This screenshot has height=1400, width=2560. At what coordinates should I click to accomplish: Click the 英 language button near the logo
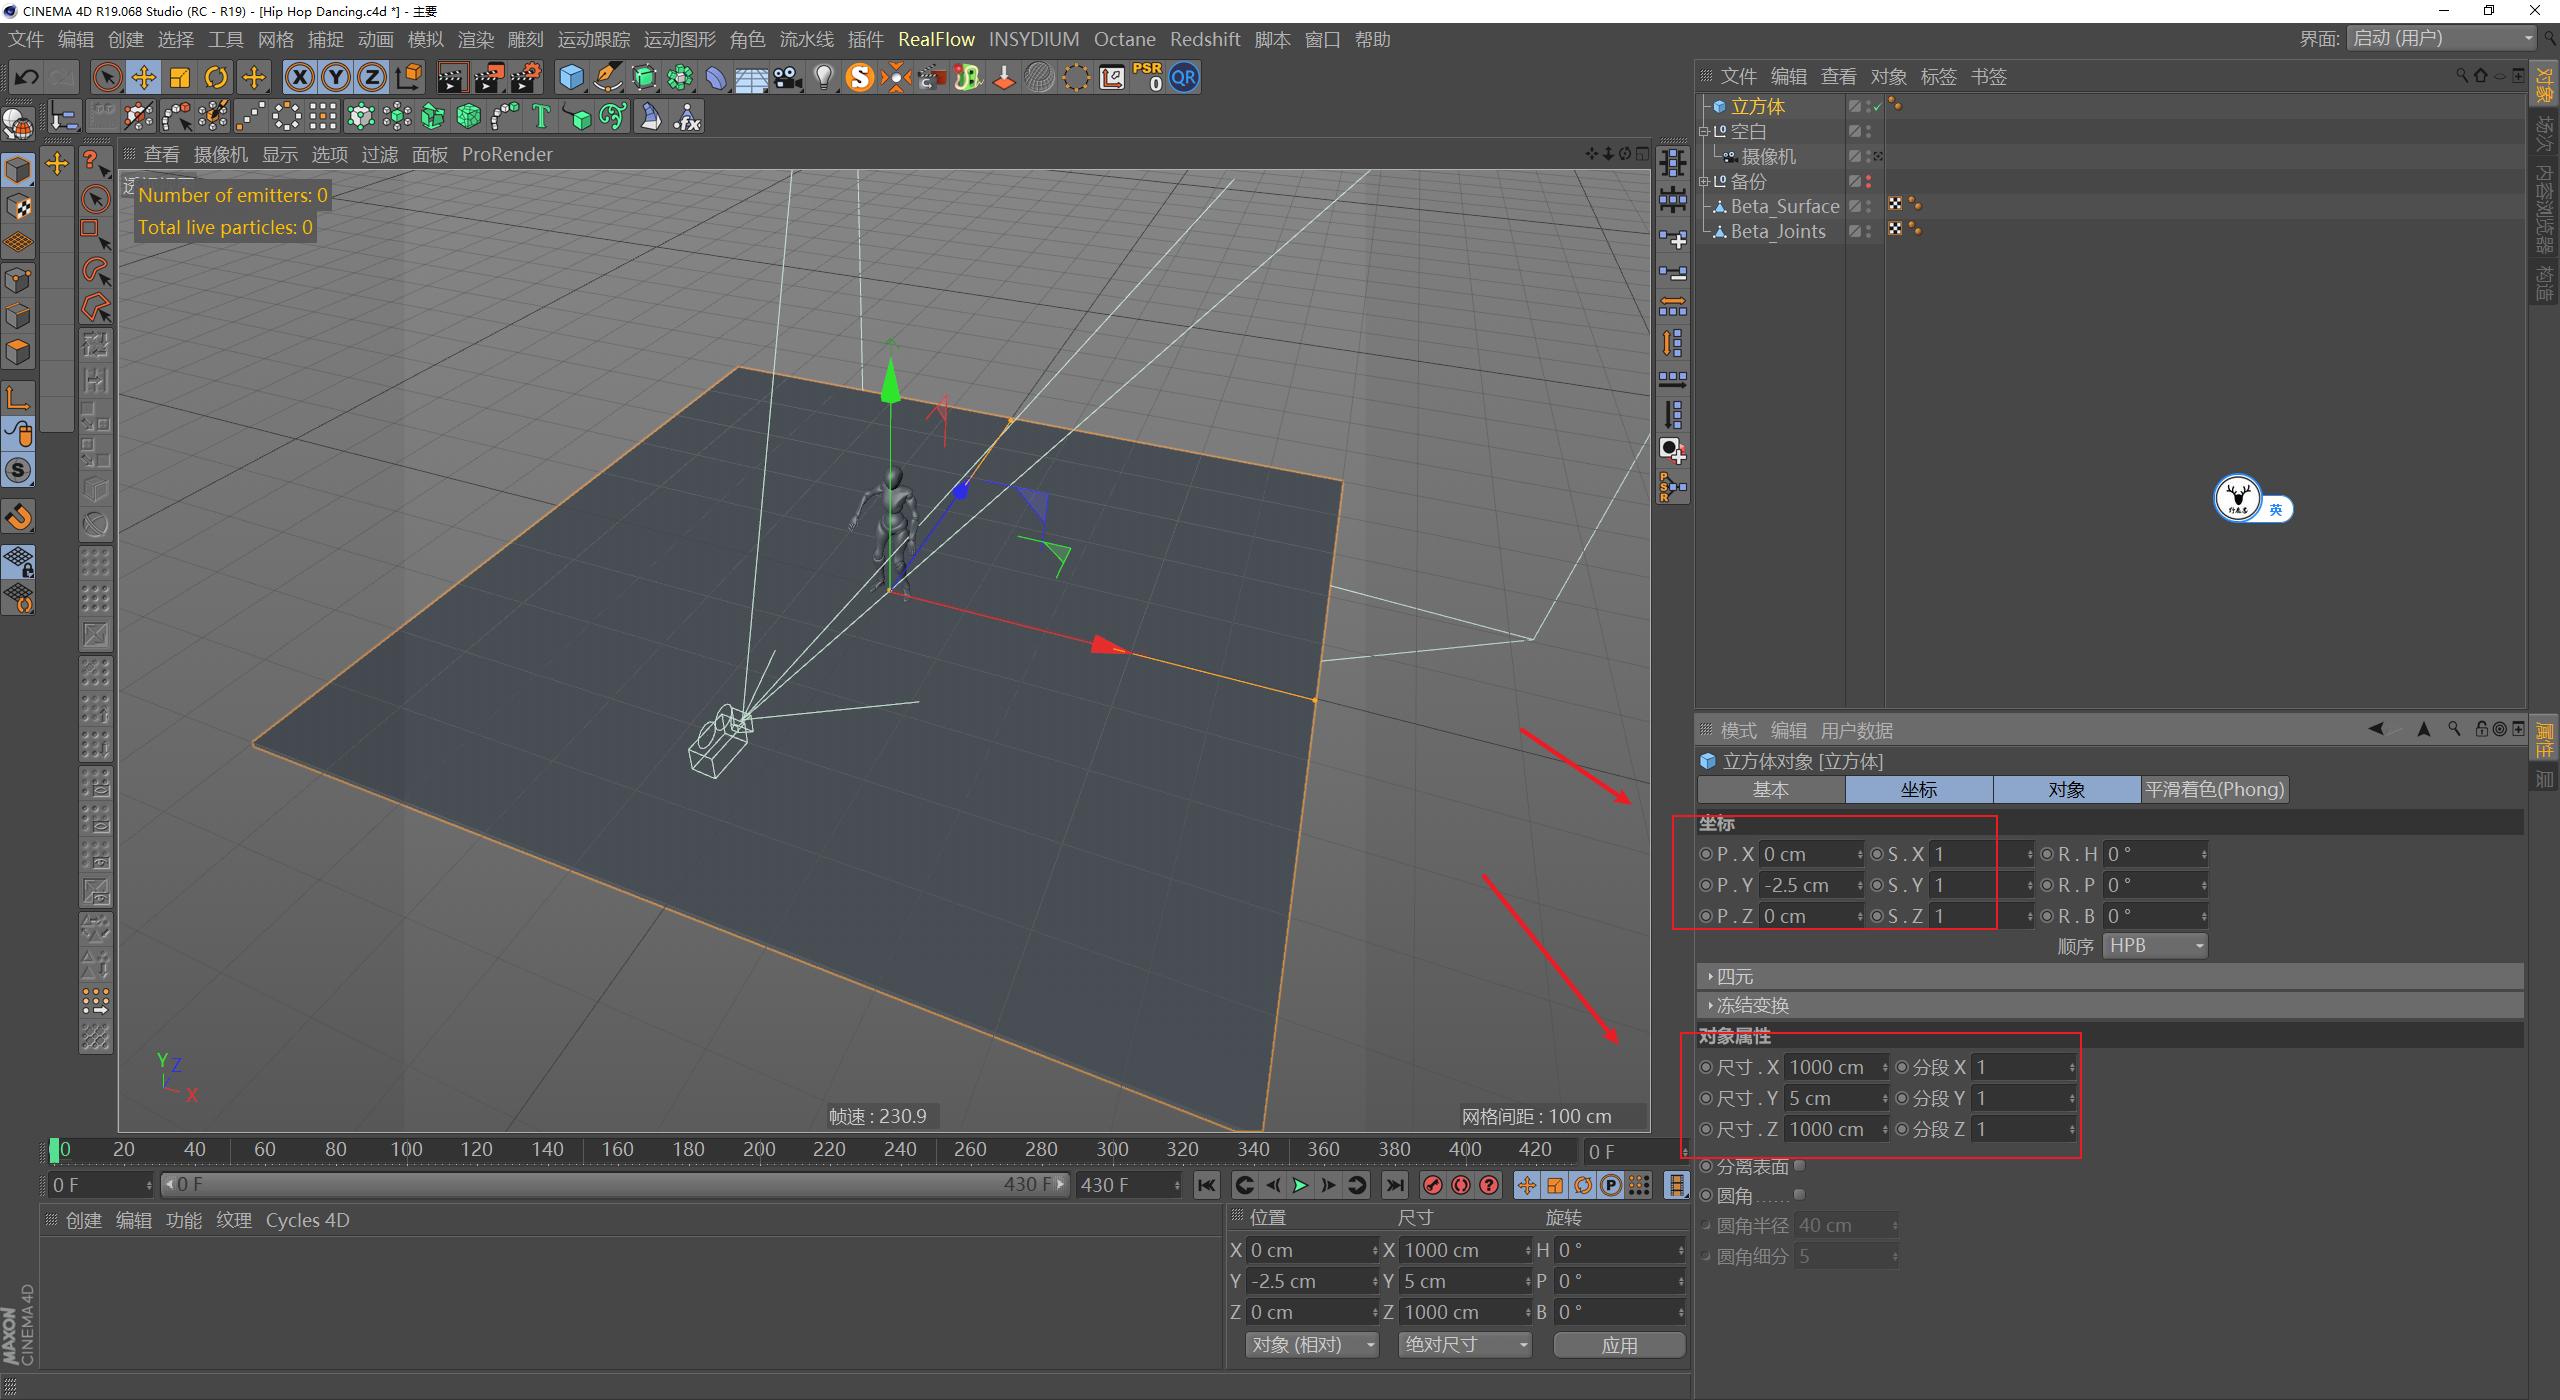[2276, 509]
